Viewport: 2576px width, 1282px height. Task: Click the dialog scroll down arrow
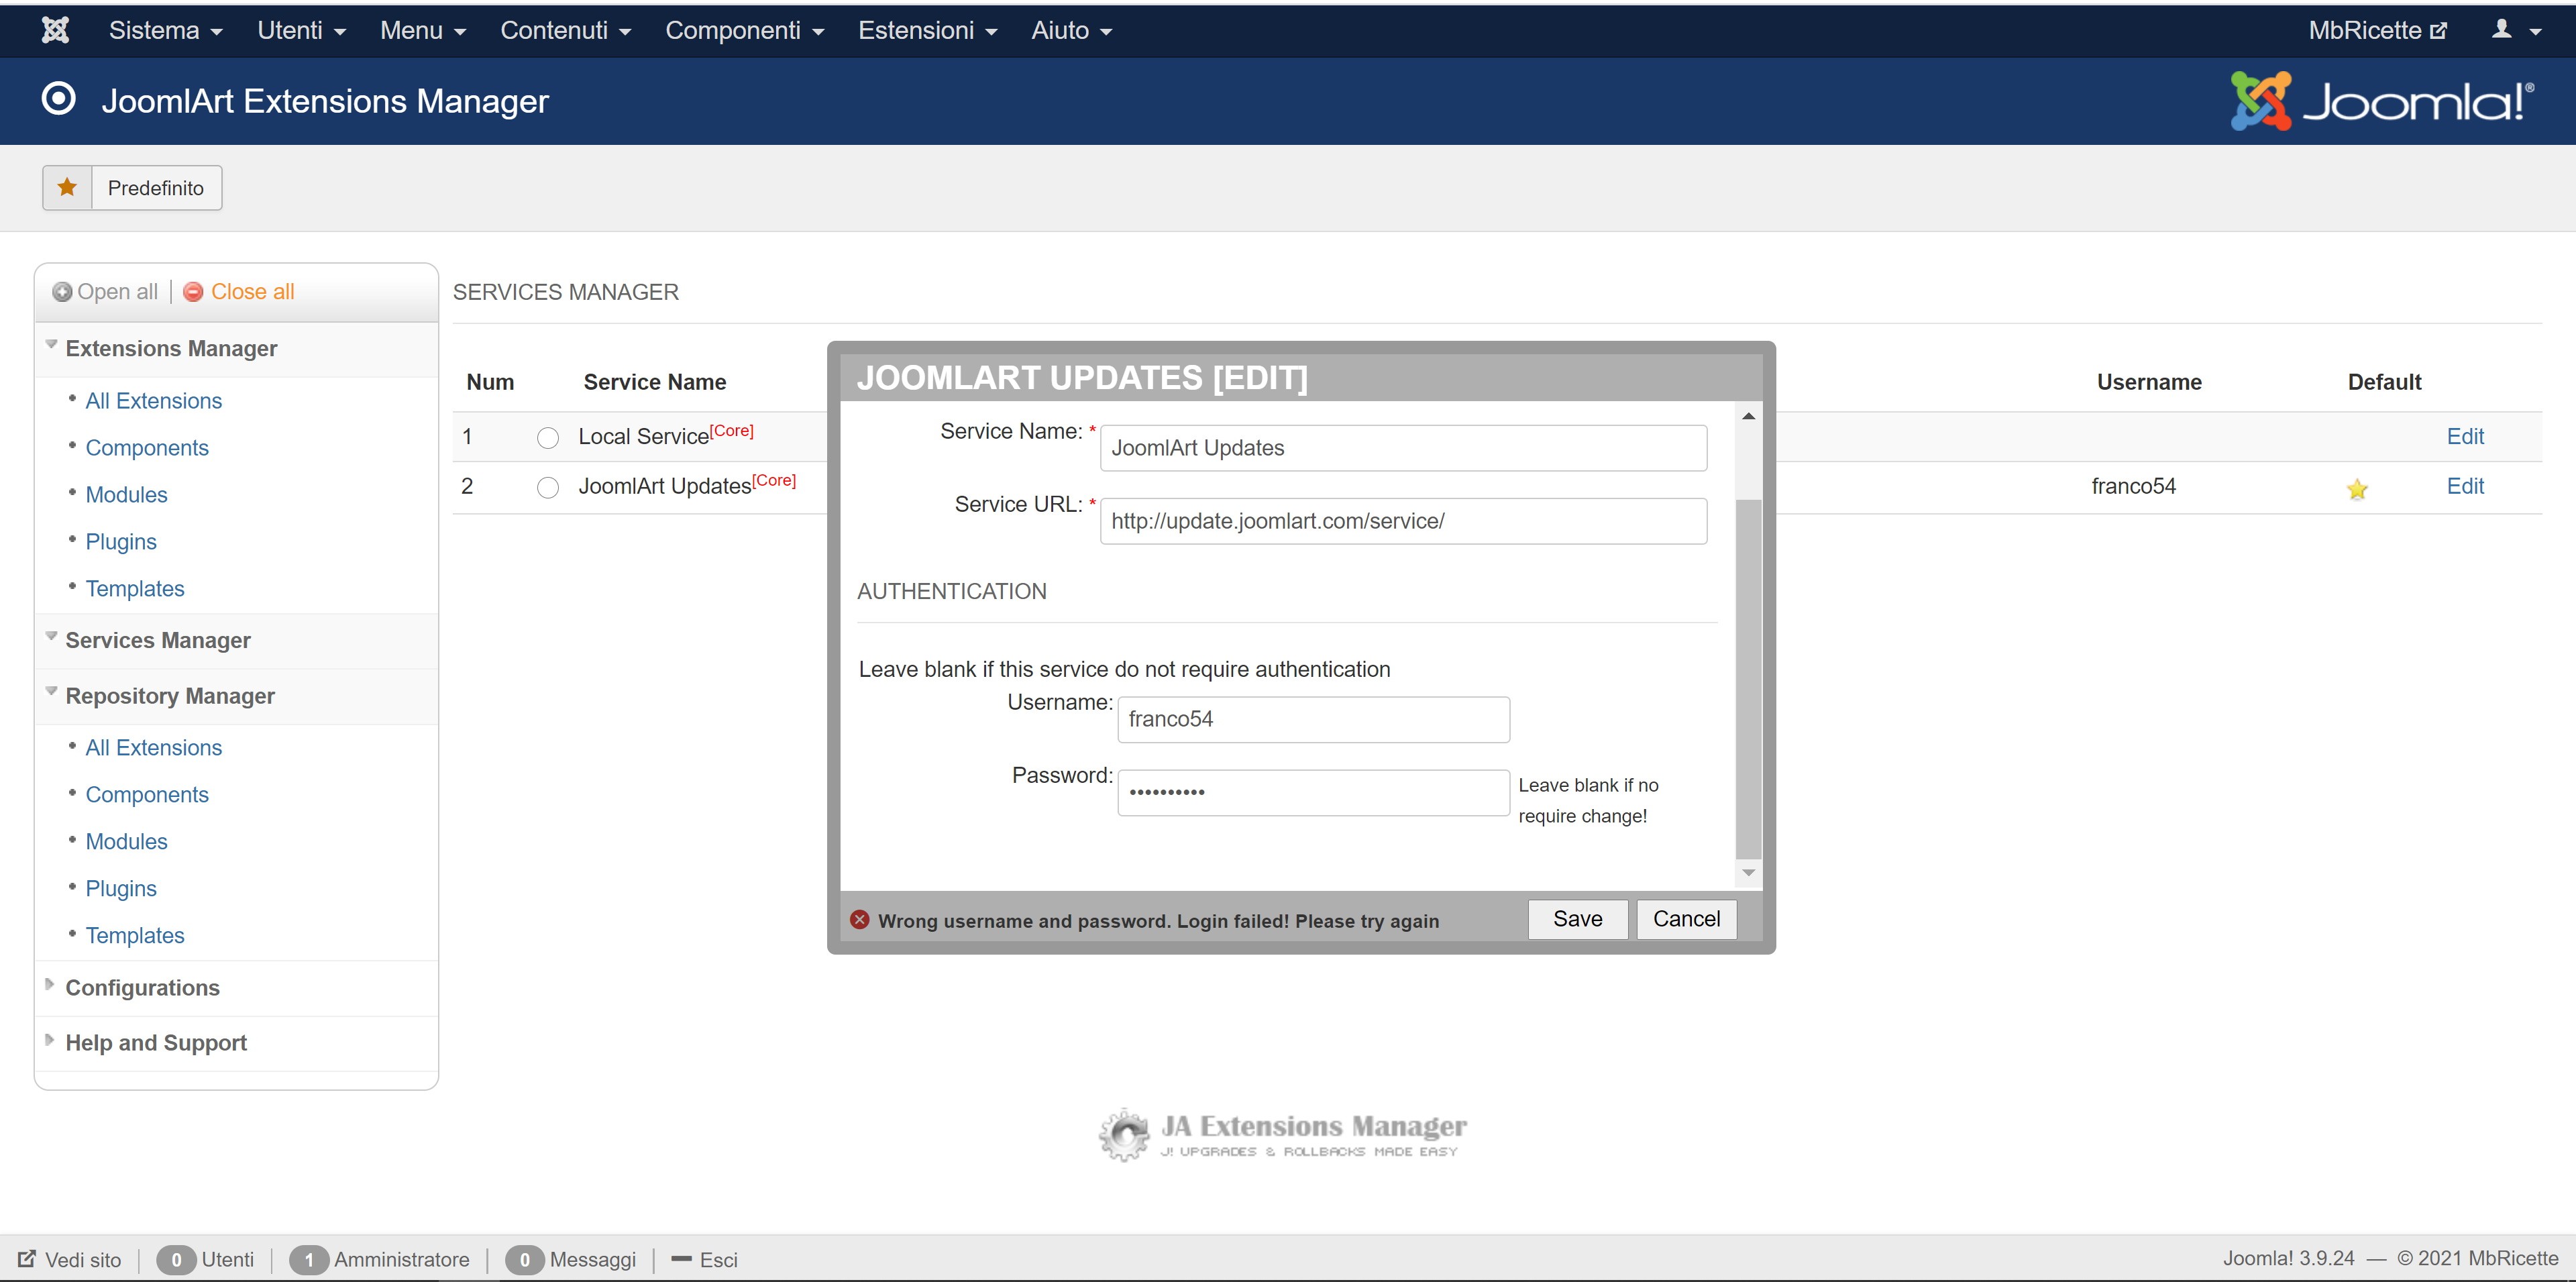coord(1748,873)
